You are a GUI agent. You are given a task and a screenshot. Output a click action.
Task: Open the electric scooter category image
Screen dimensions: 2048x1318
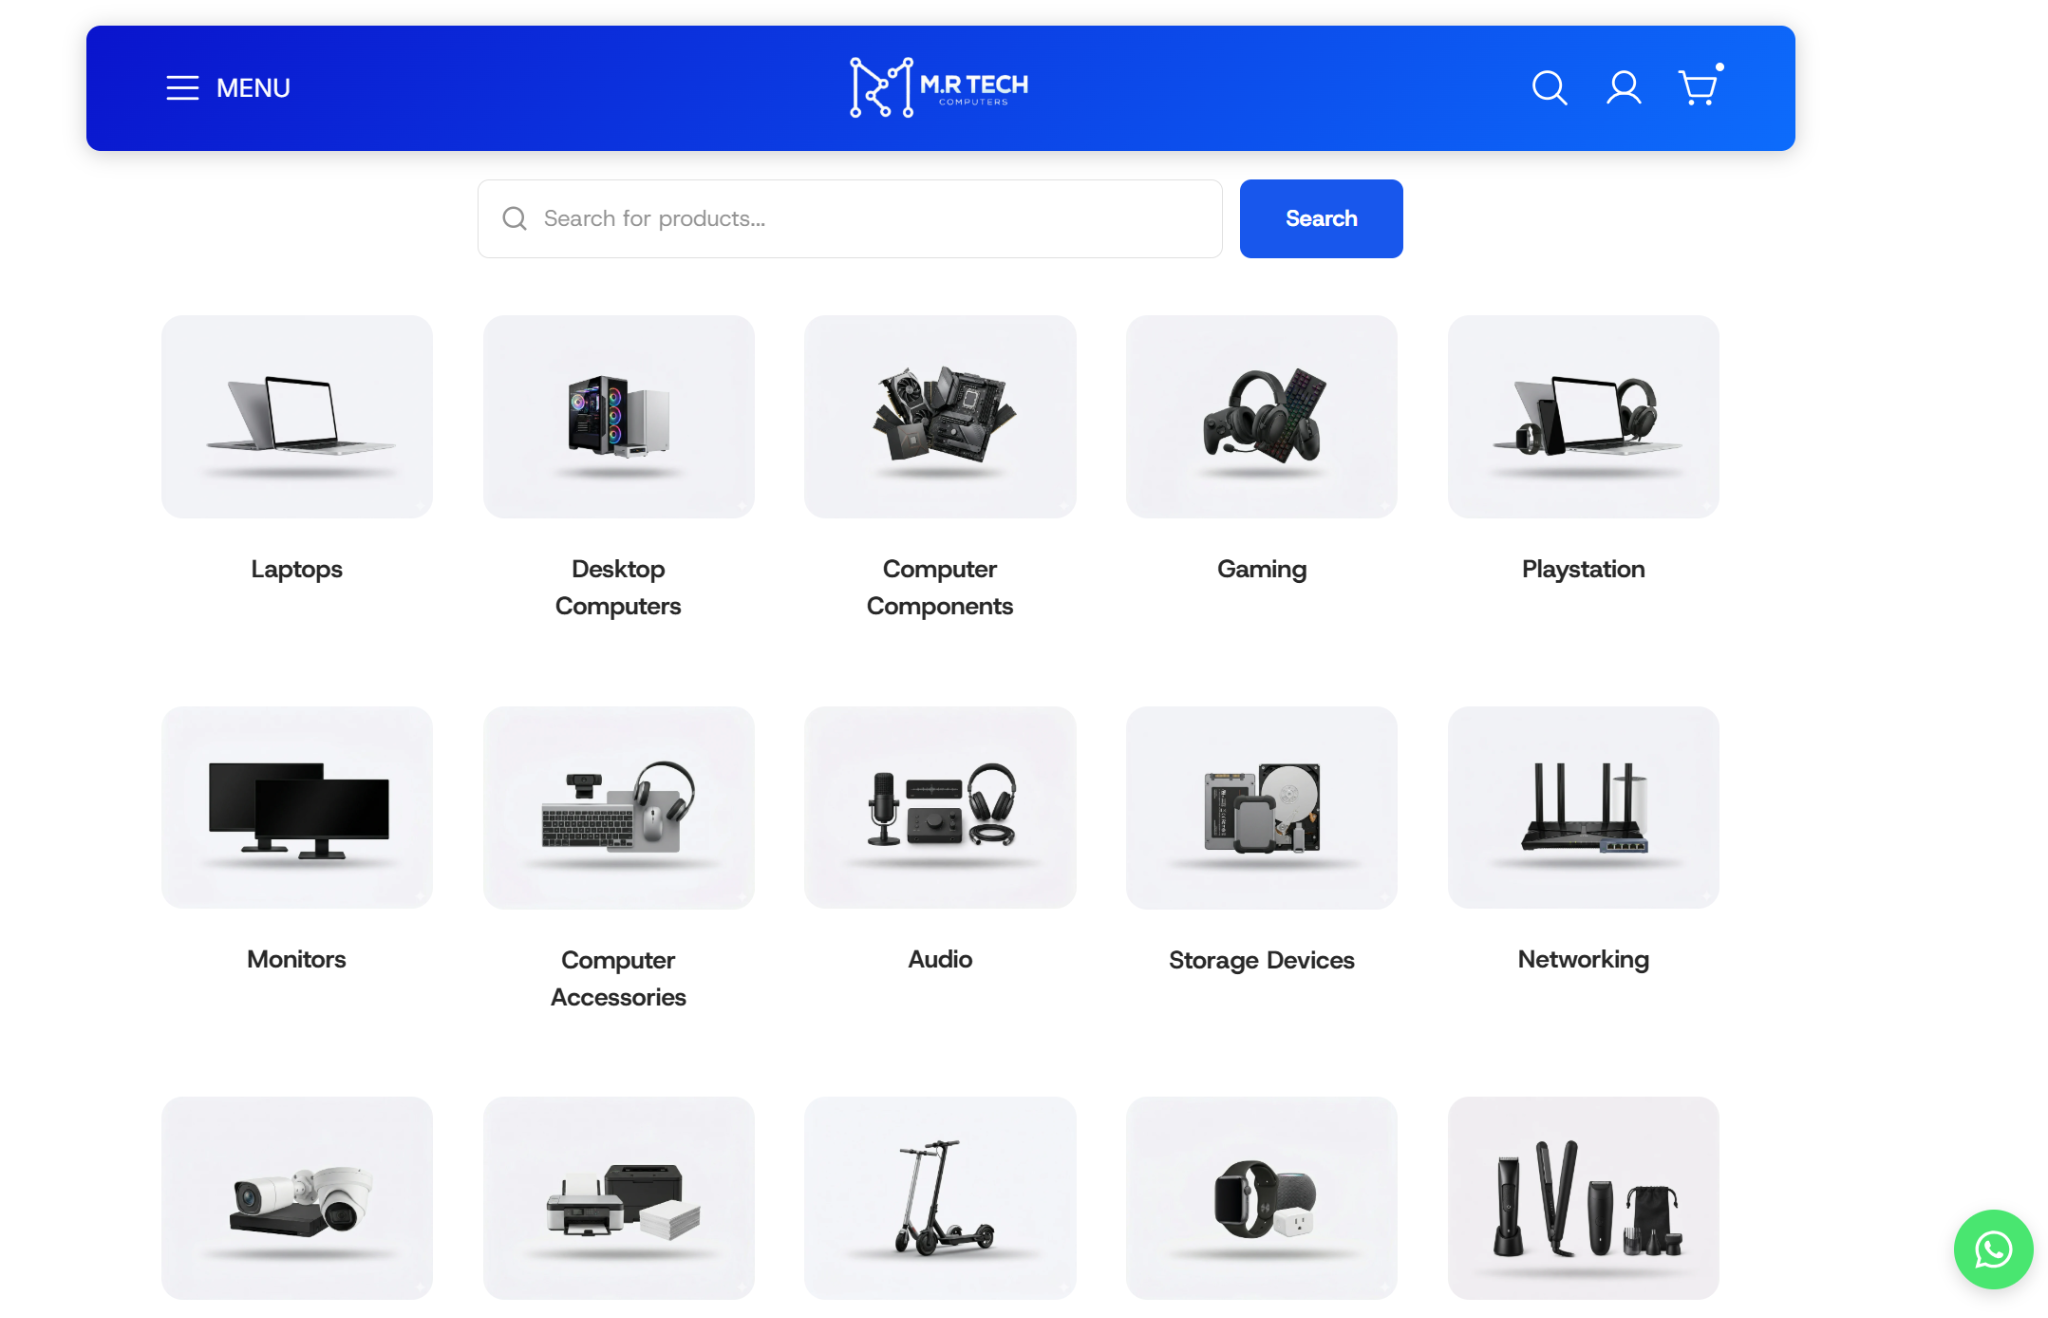(x=940, y=1198)
